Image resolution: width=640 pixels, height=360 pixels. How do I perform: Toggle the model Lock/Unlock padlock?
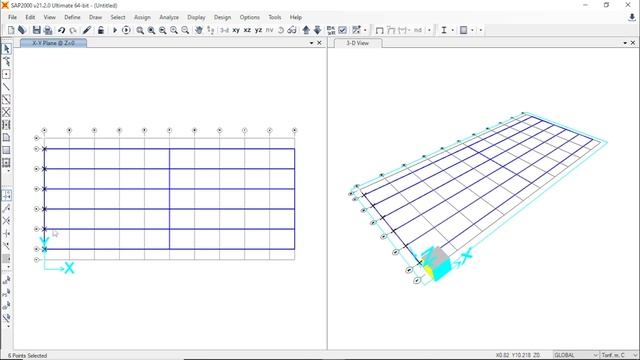click(x=100, y=30)
